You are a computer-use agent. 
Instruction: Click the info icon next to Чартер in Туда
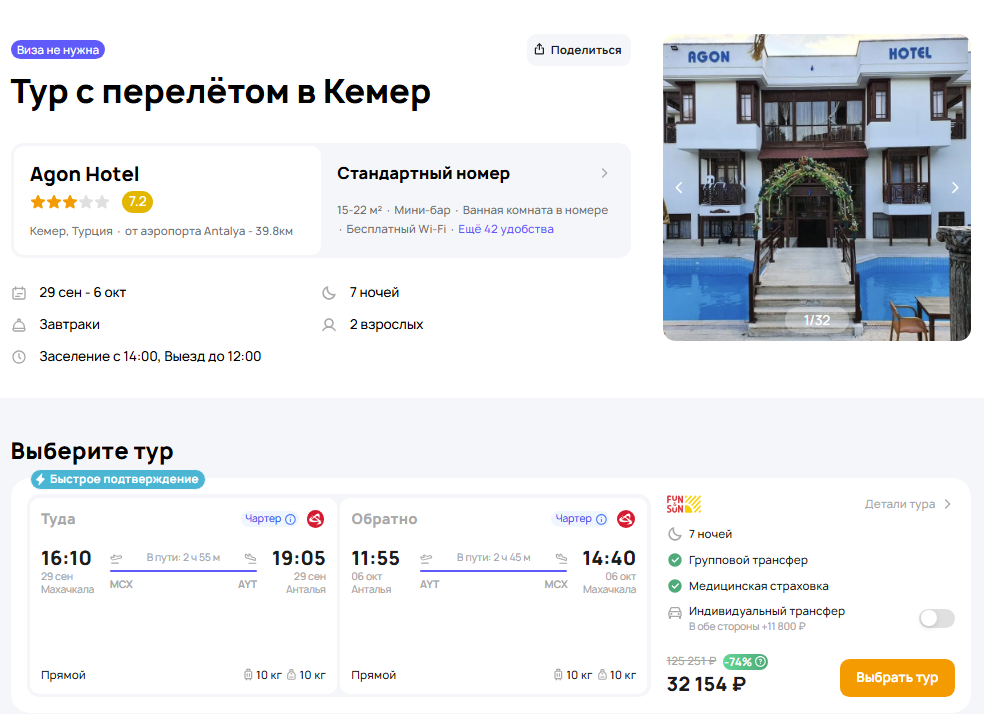pos(291,519)
